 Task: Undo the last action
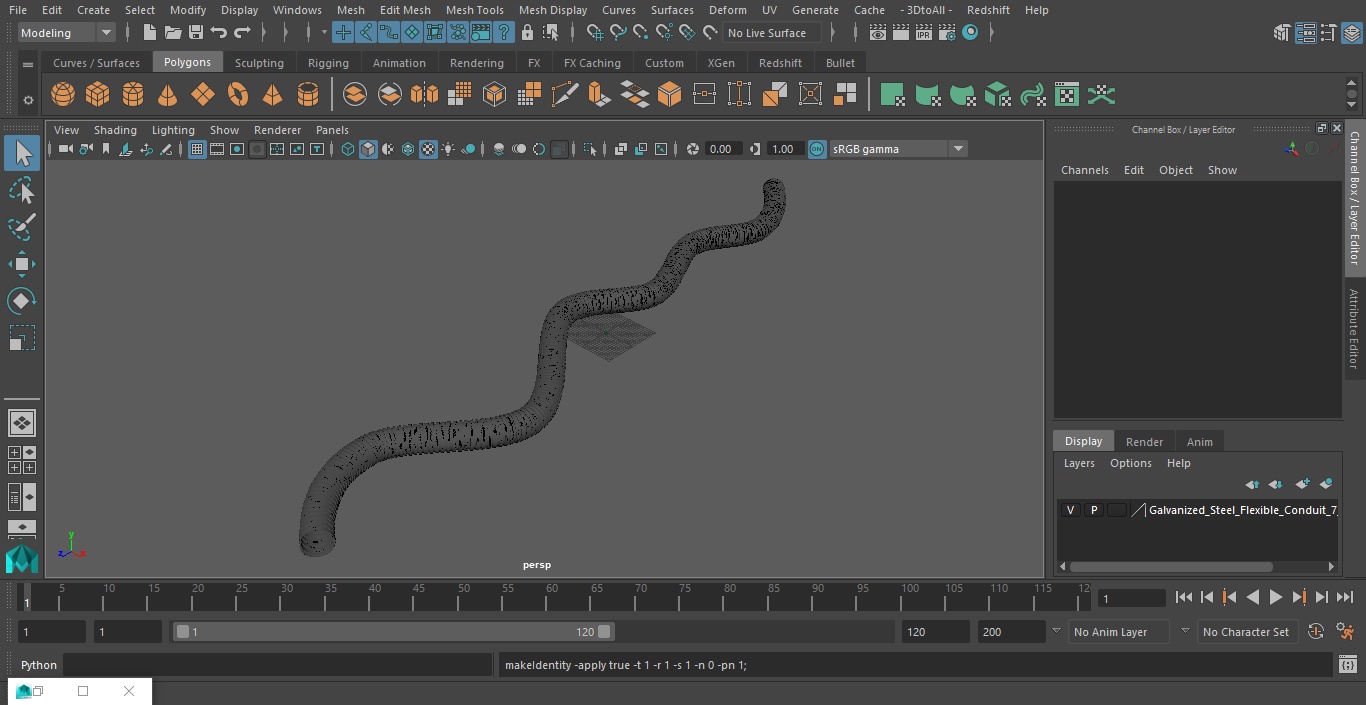[x=219, y=33]
